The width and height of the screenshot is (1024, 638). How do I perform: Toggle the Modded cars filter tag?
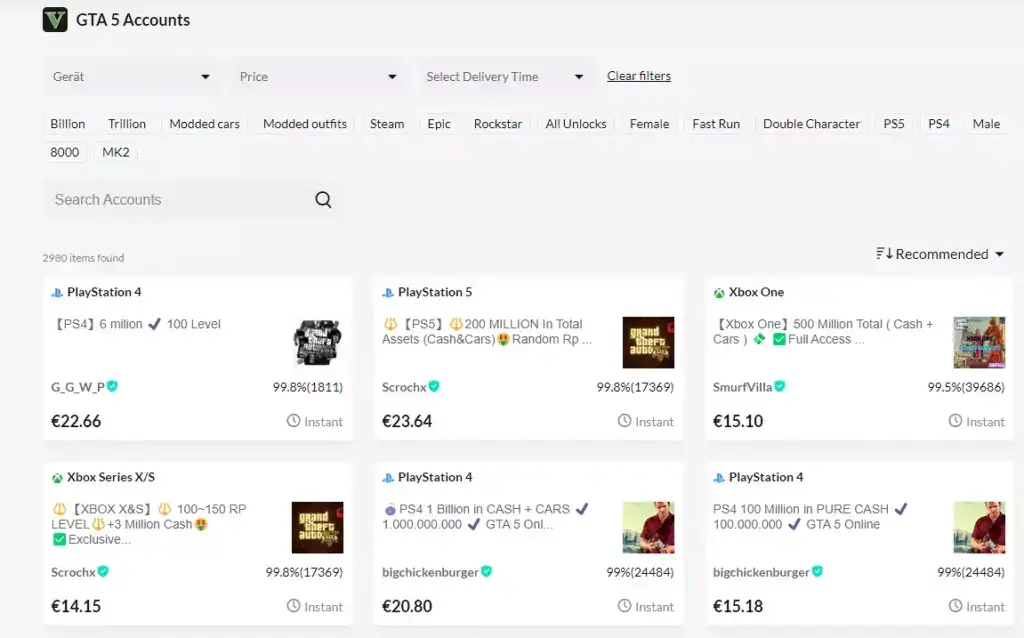(204, 124)
